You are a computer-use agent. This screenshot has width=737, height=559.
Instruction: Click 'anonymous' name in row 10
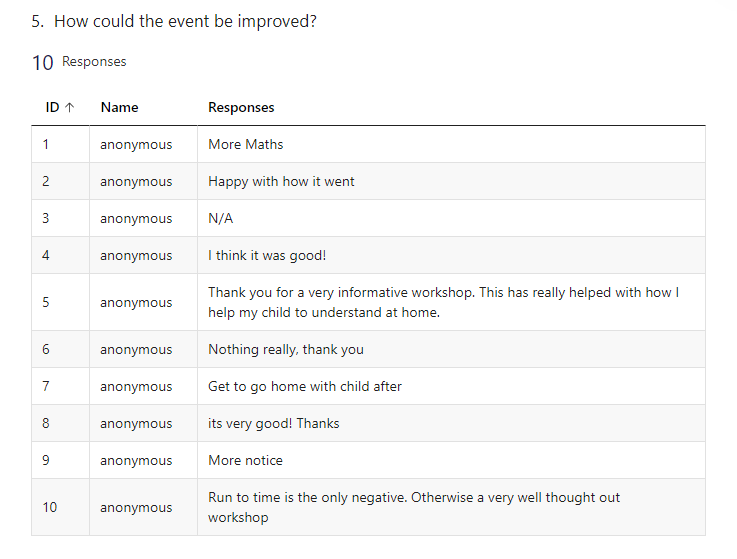point(136,507)
